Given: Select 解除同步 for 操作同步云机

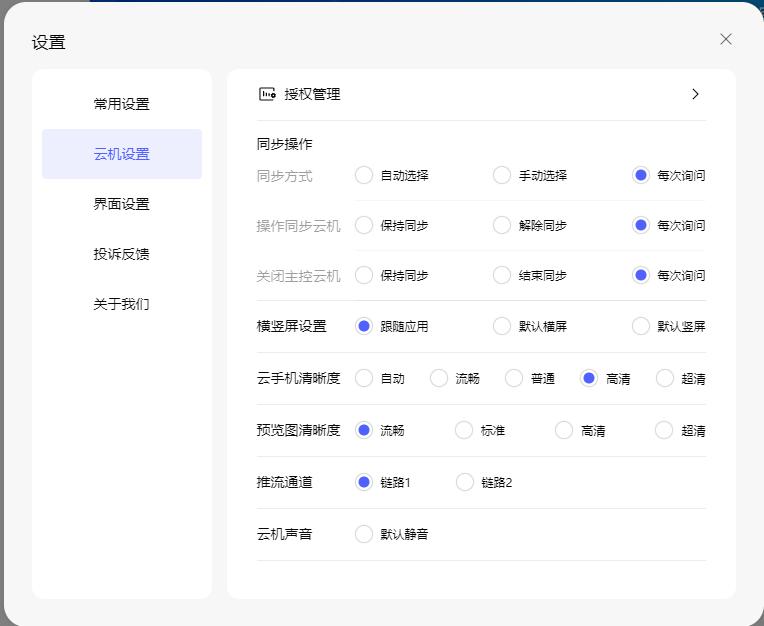Looking at the screenshot, I should (x=502, y=225).
